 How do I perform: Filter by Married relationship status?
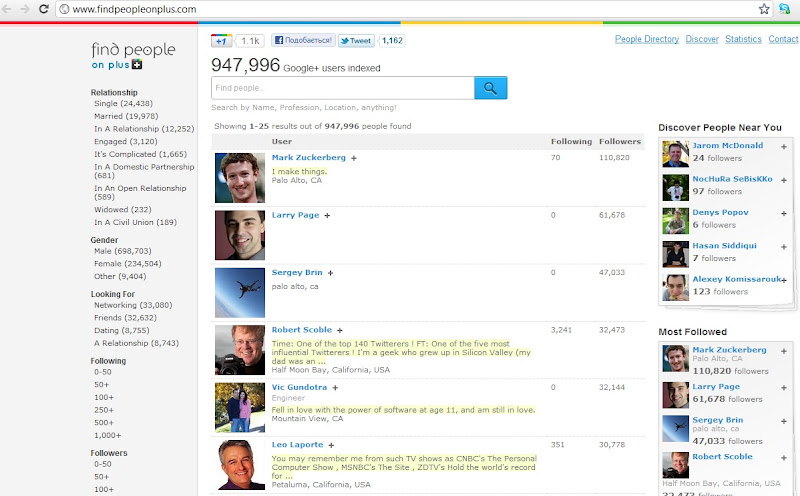pyautogui.click(x=126, y=116)
